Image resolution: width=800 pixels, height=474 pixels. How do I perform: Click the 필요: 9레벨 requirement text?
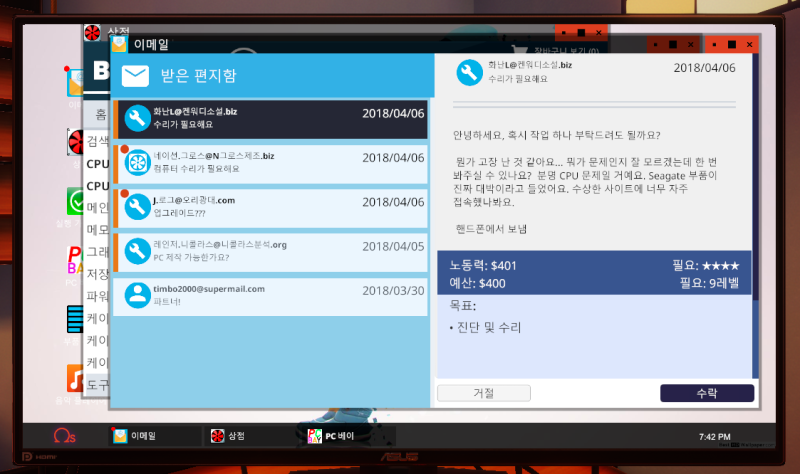tap(709, 283)
